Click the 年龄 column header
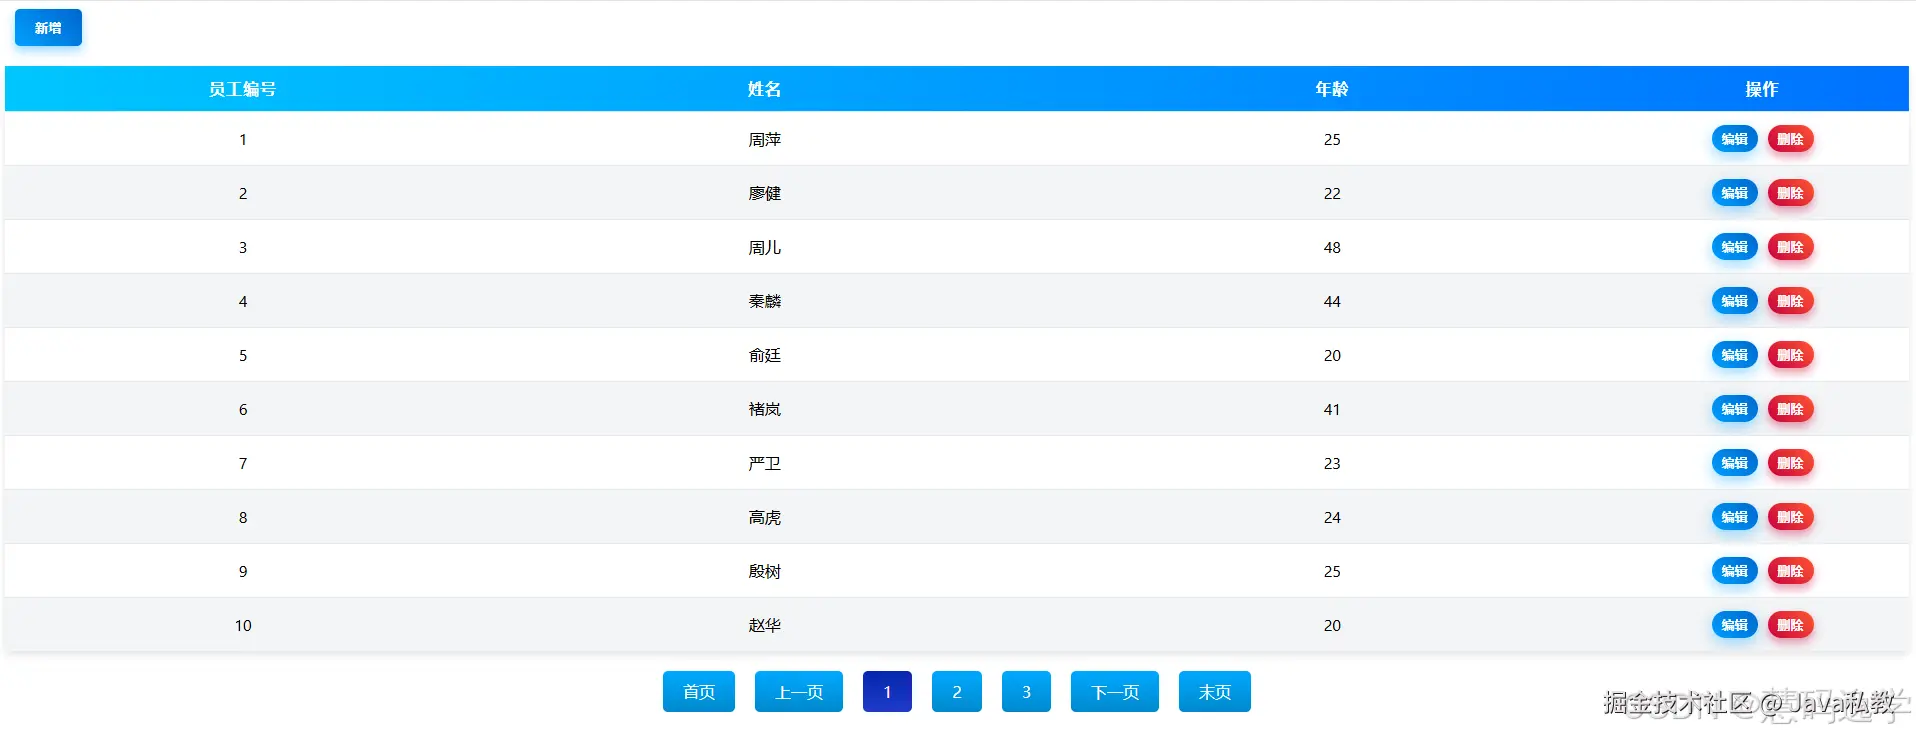Viewport: 1916px width, 738px height. 1332,89
